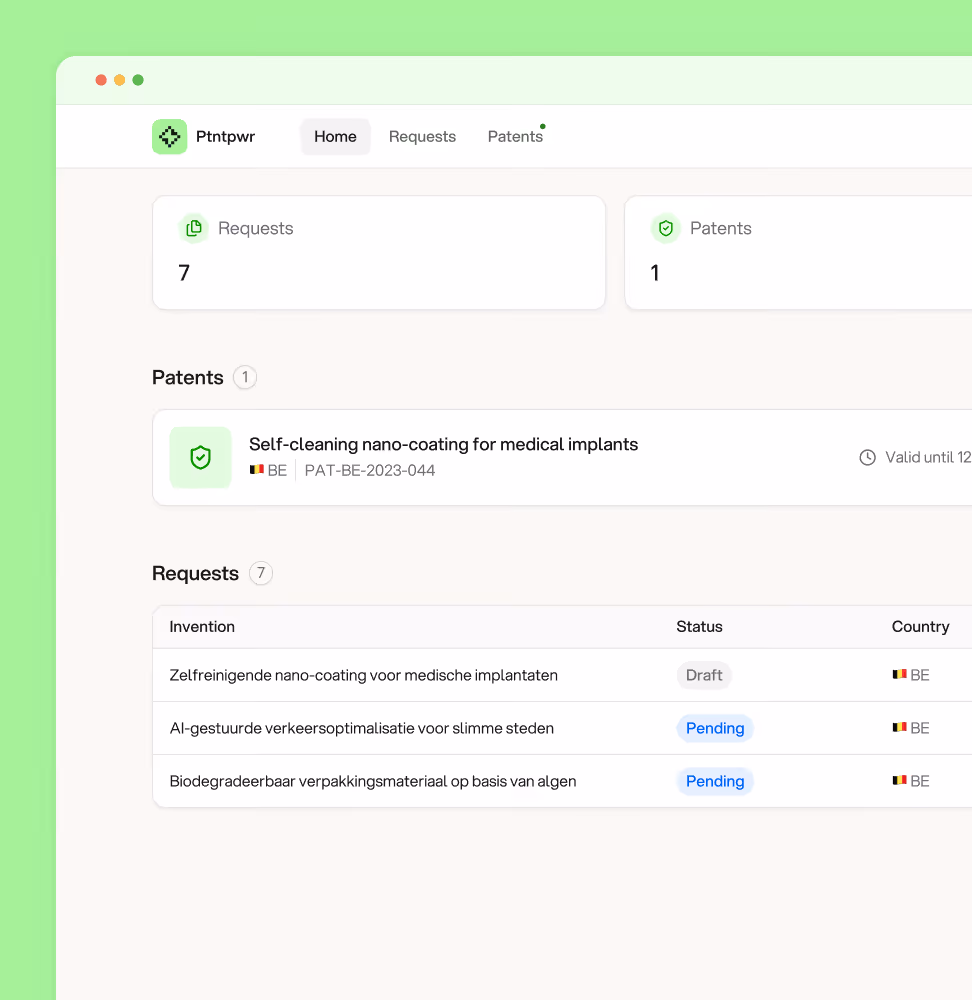
Task: Click the Invention column header
Action: [x=202, y=626]
